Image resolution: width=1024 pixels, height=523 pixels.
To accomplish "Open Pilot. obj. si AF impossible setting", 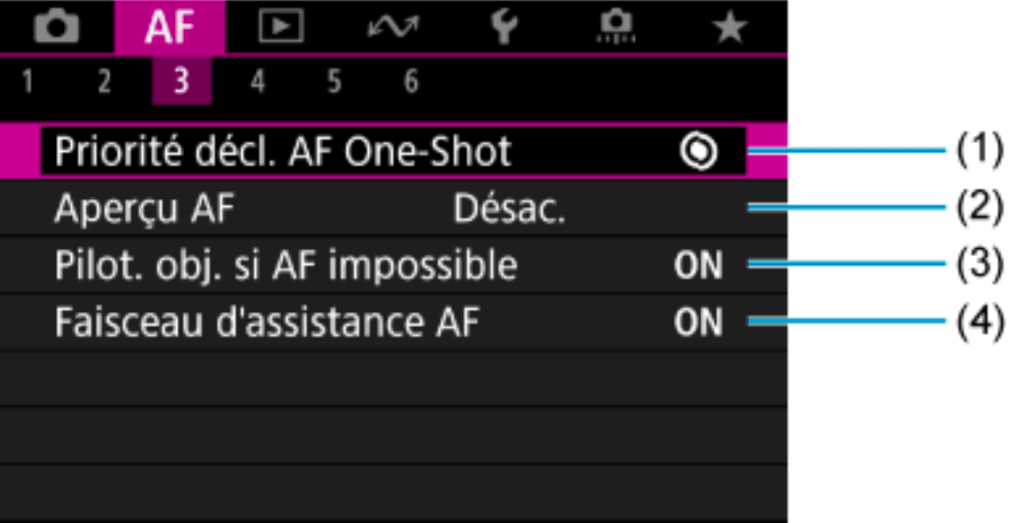I will tap(286, 266).
